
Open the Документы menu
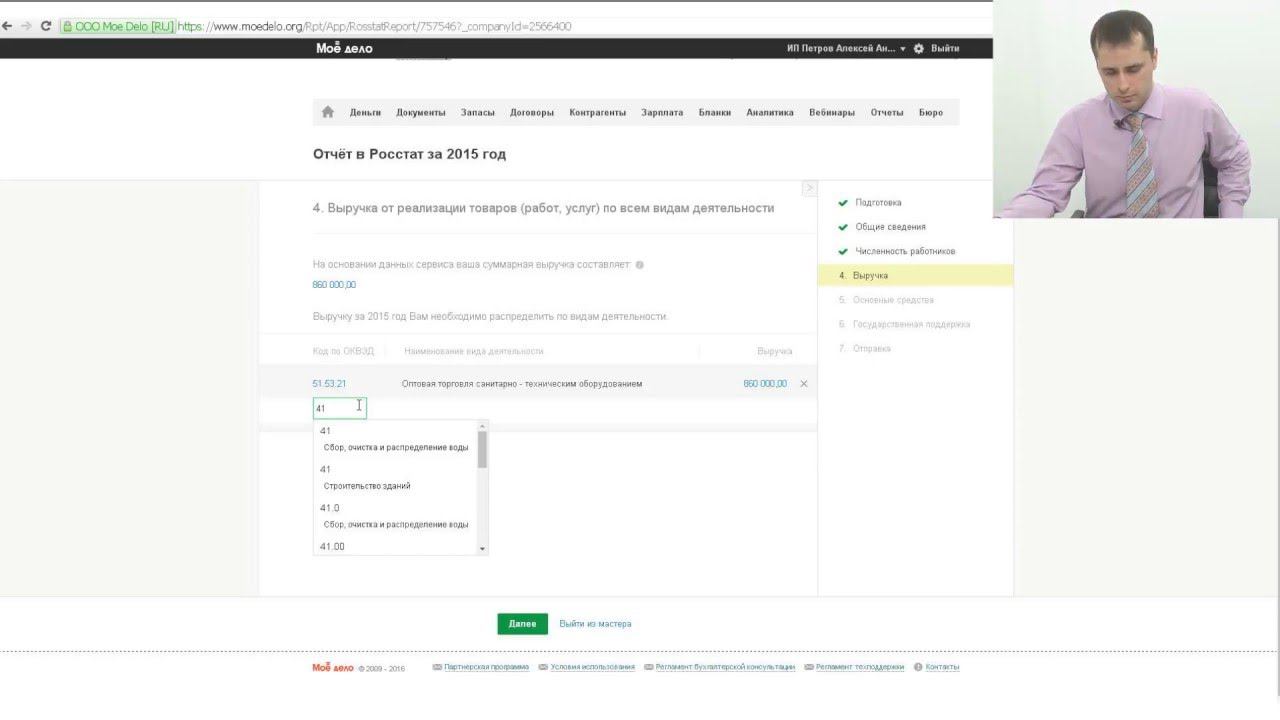click(421, 113)
